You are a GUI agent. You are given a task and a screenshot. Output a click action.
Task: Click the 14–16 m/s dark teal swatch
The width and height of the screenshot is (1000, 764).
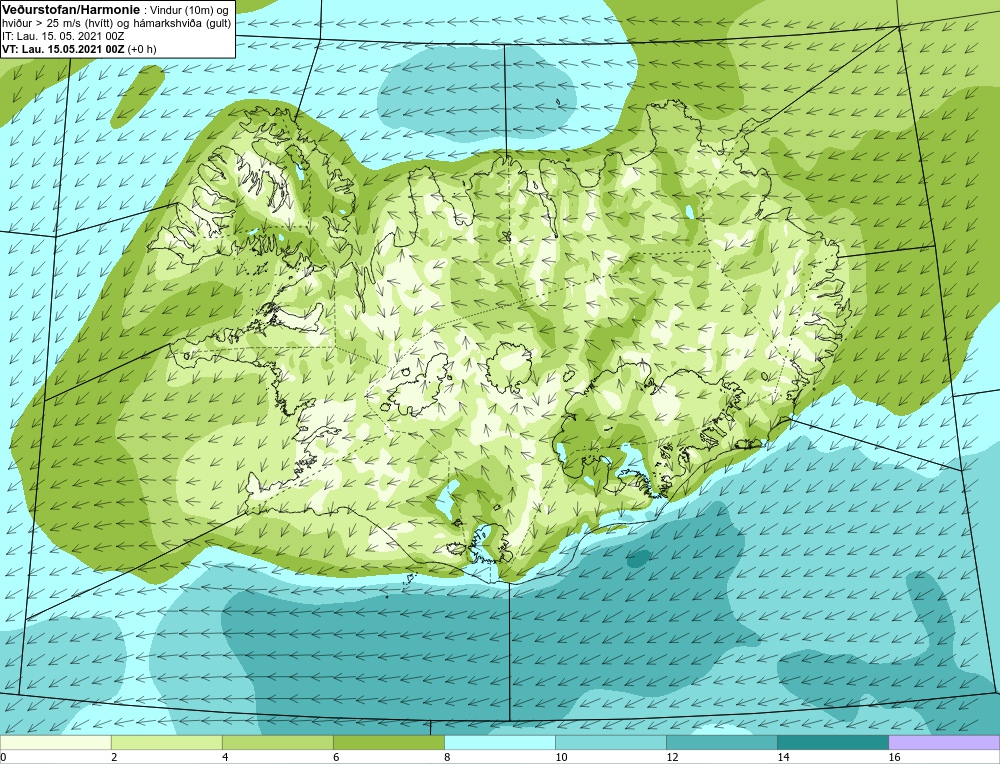pos(832,742)
